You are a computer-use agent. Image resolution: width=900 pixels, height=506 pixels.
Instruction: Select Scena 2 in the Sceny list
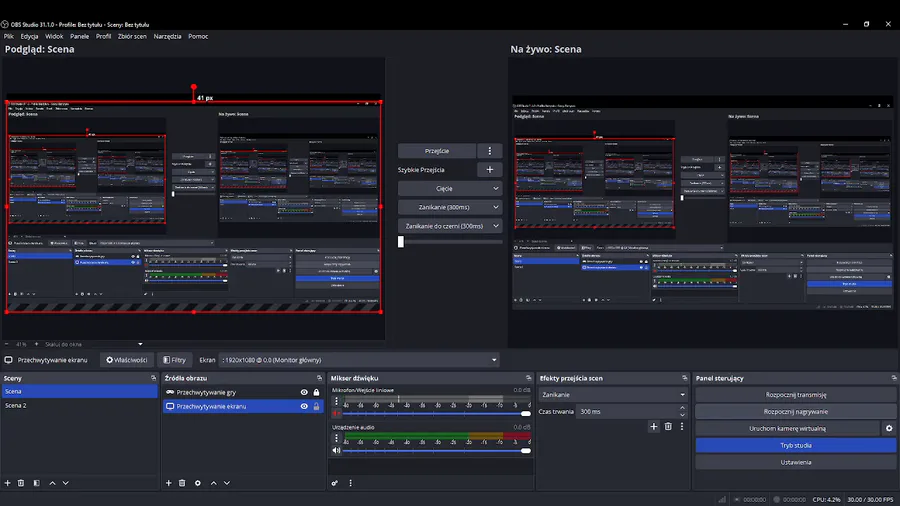[79, 406]
